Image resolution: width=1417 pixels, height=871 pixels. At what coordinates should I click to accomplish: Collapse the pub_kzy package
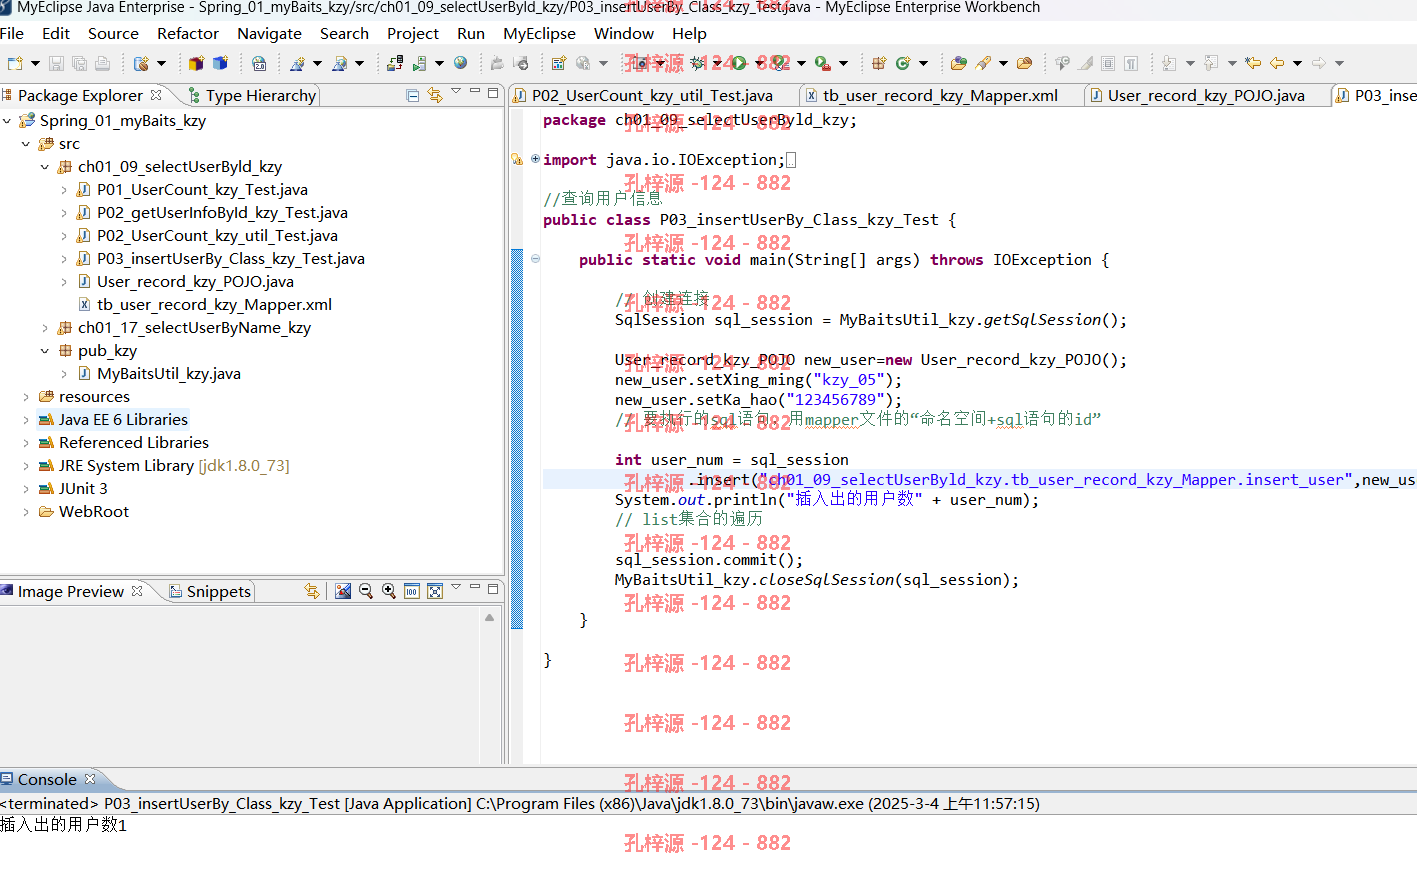pyautogui.click(x=45, y=350)
